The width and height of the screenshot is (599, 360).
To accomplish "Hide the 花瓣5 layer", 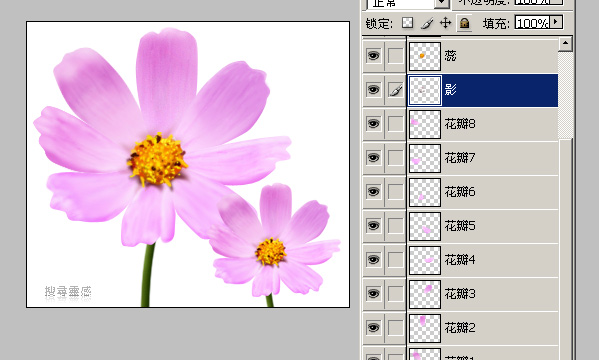I will coord(373,226).
